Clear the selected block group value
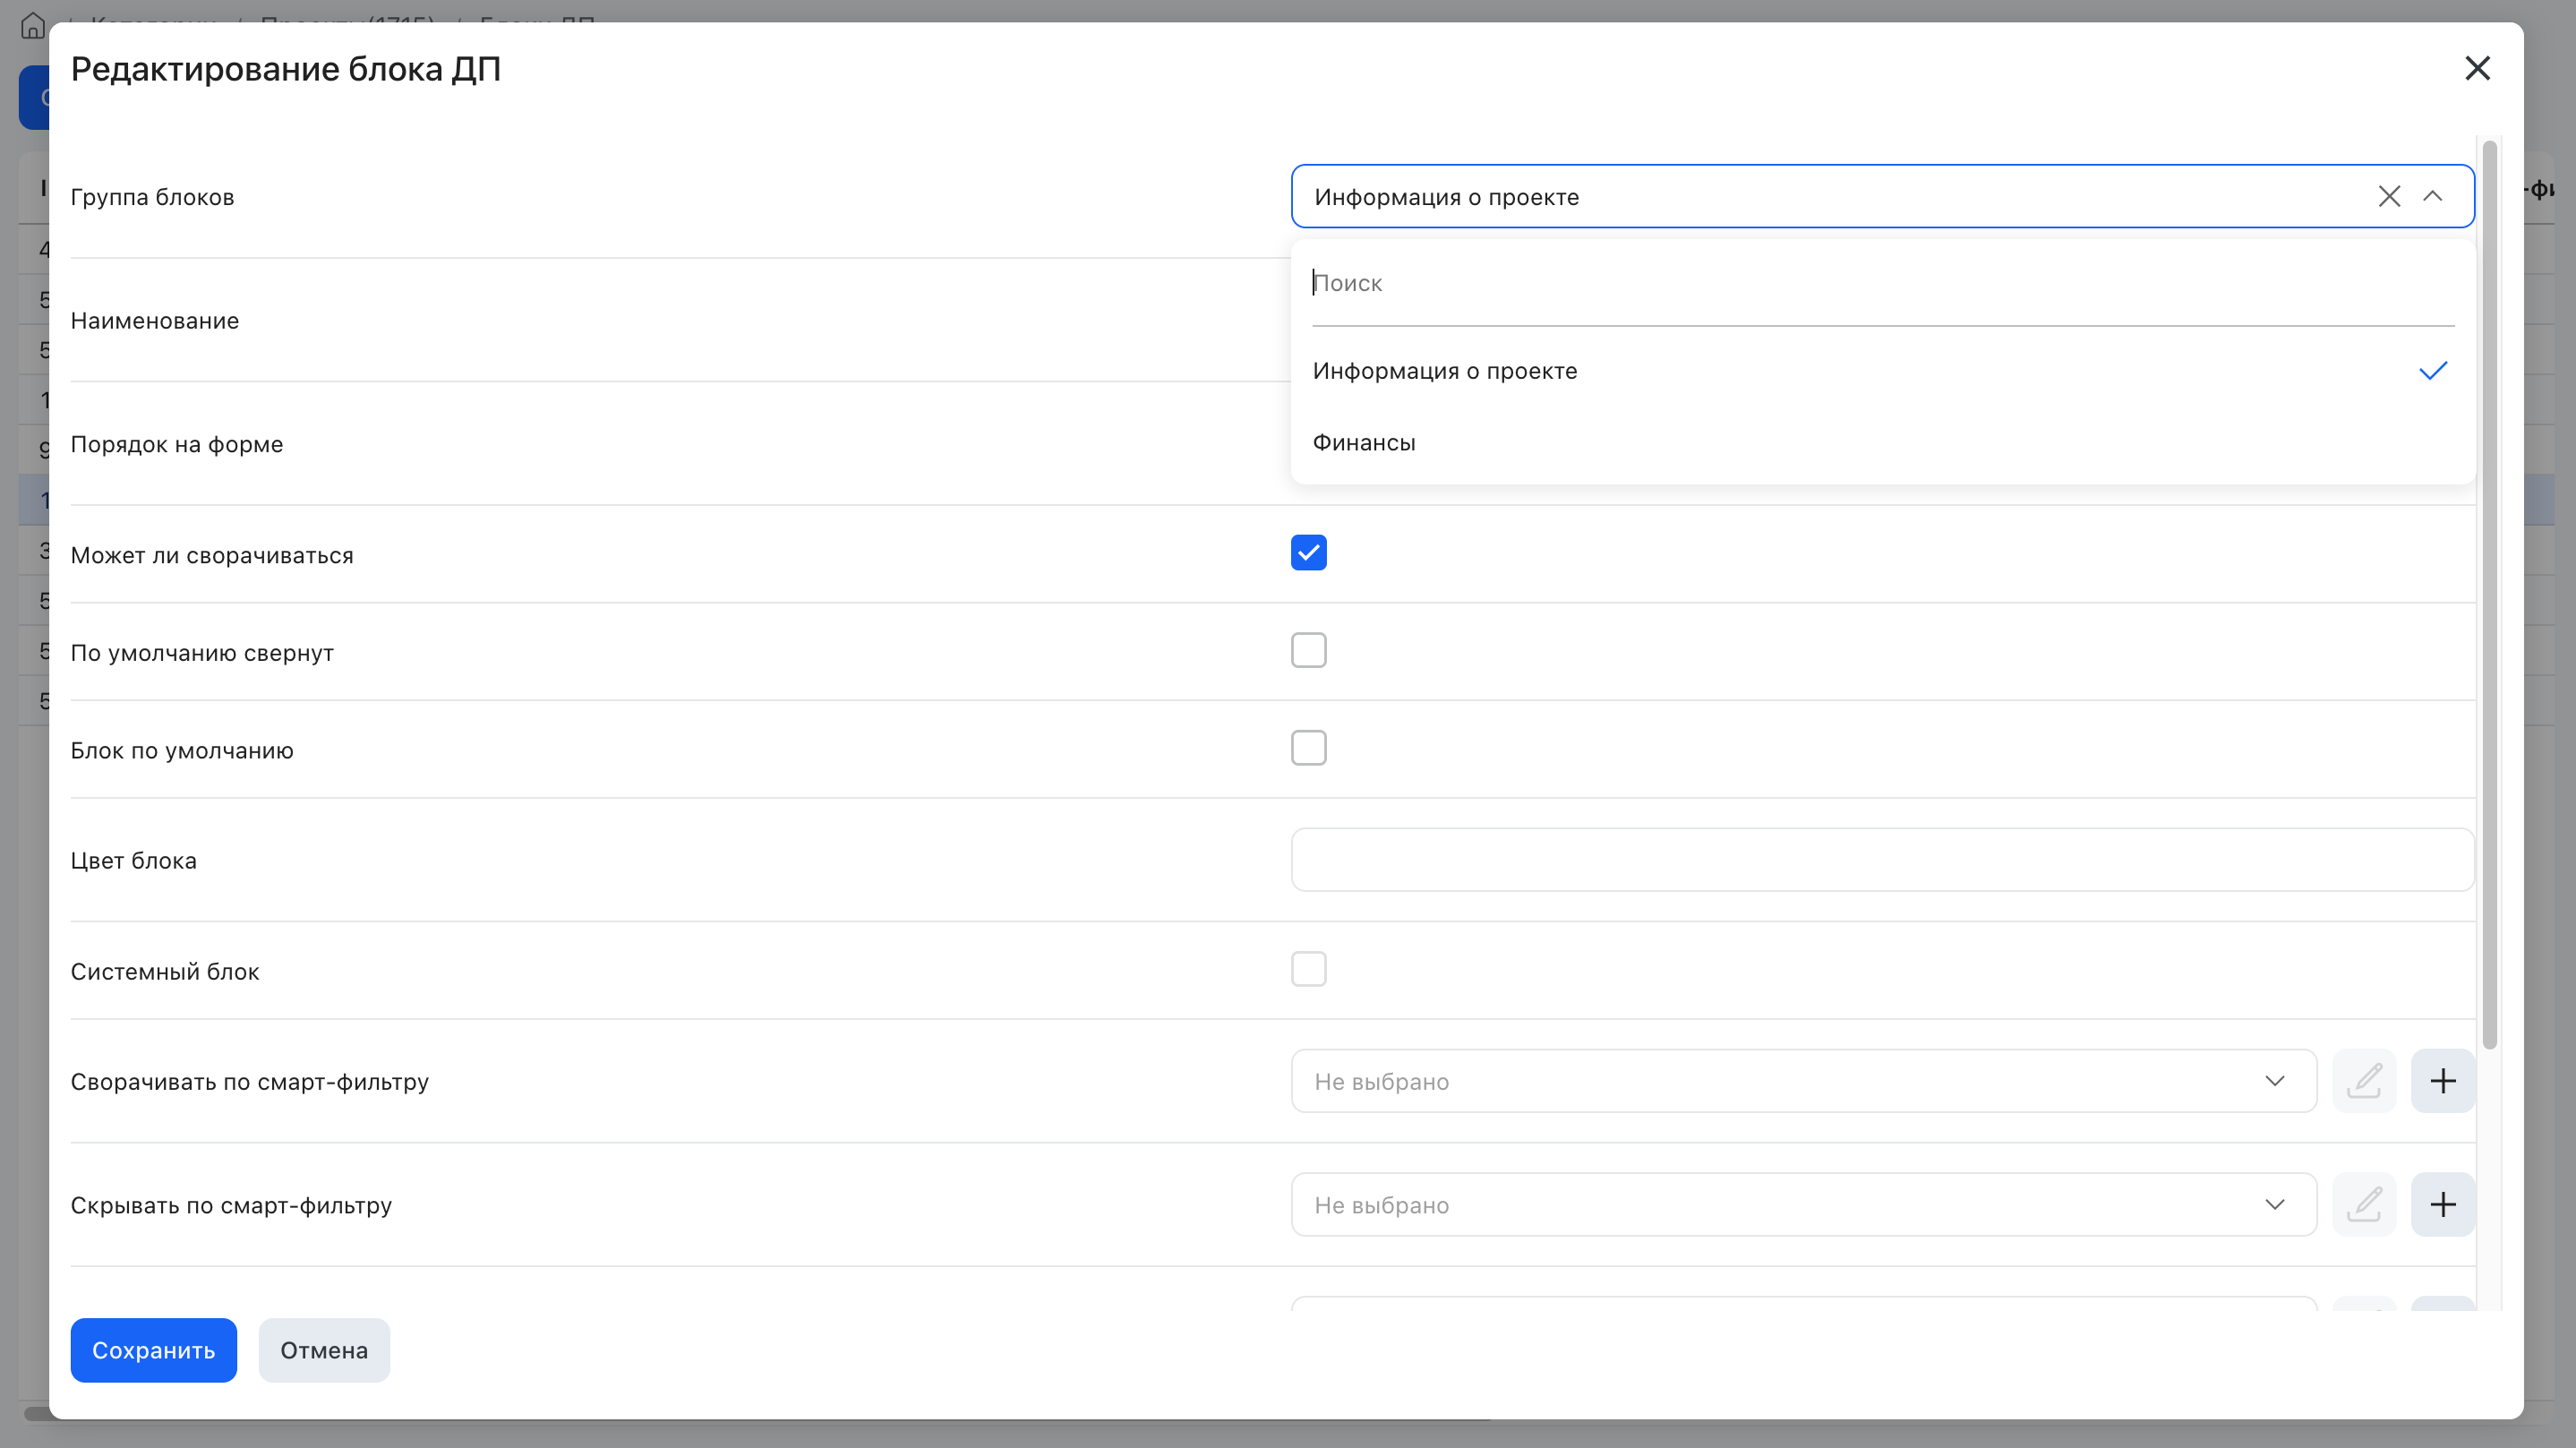This screenshot has height=1448, width=2576. (x=2389, y=196)
